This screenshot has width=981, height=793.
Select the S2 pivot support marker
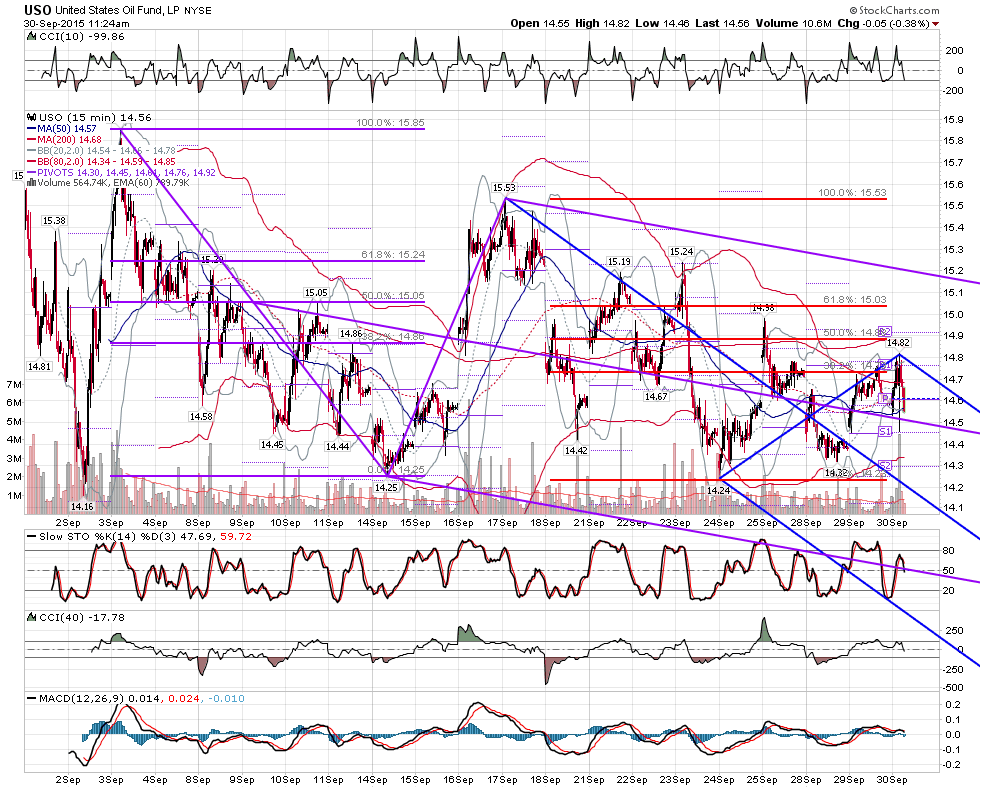click(885, 466)
